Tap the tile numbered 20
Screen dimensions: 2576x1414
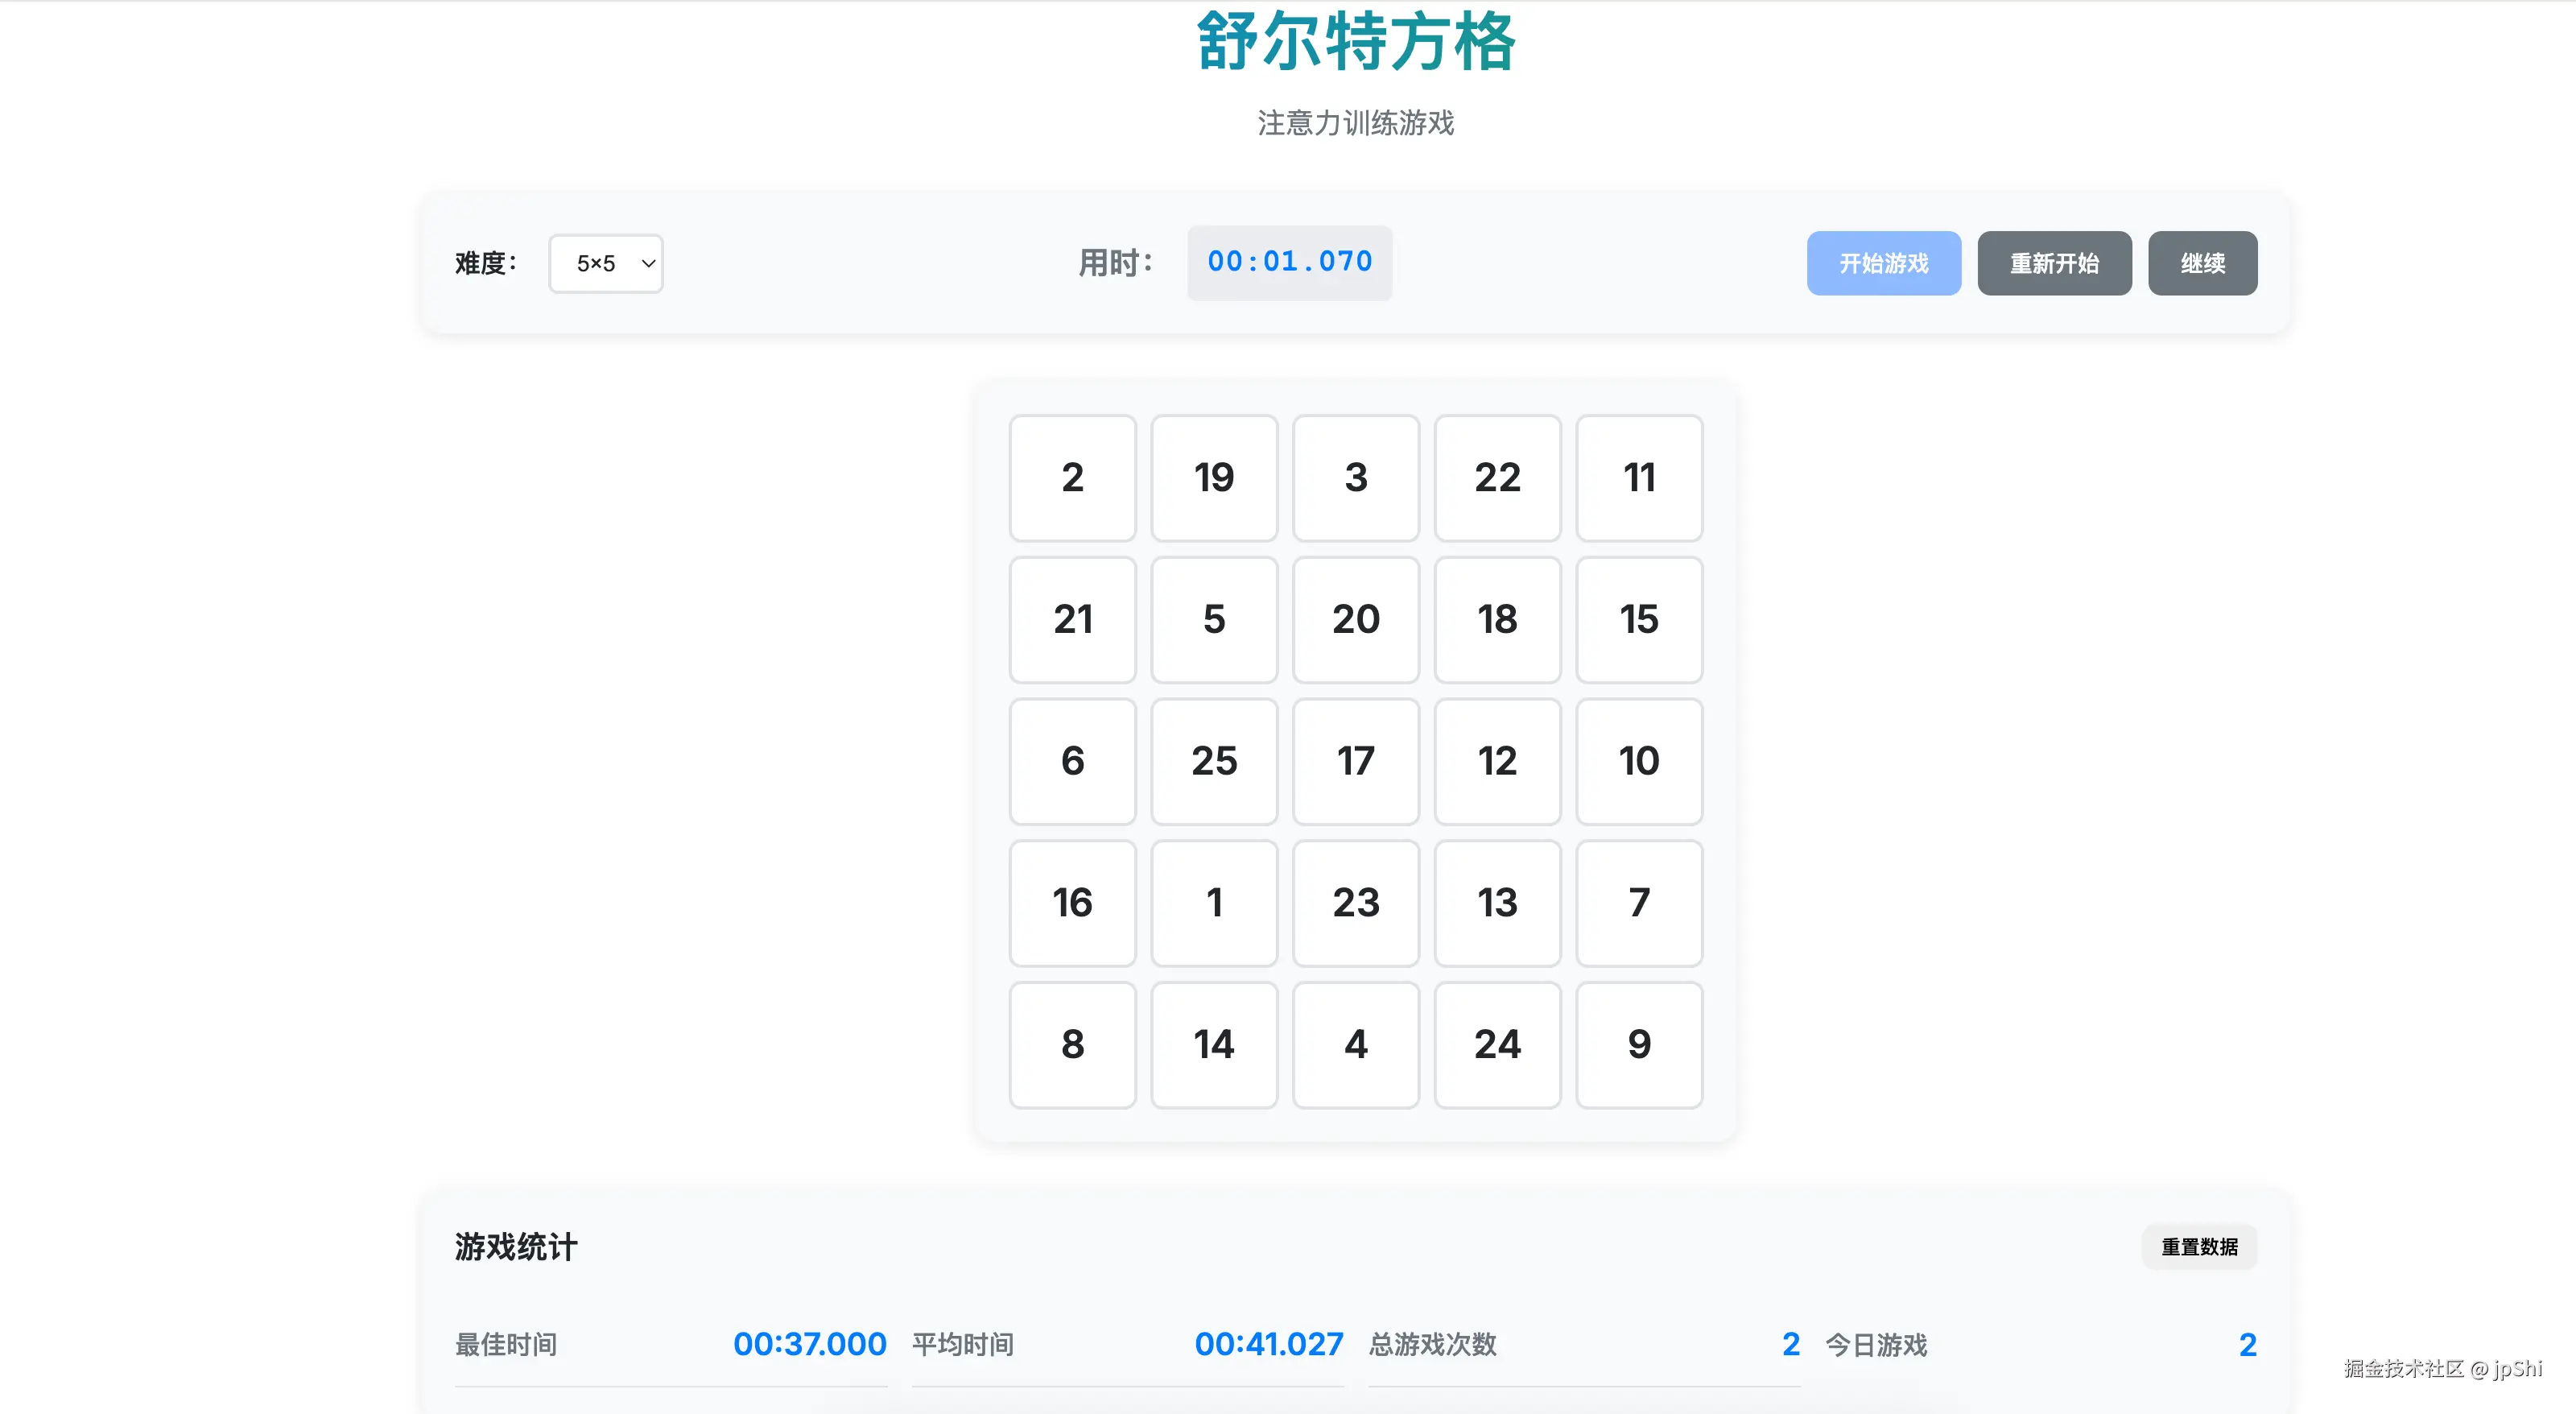pyautogui.click(x=1355, y=620)
